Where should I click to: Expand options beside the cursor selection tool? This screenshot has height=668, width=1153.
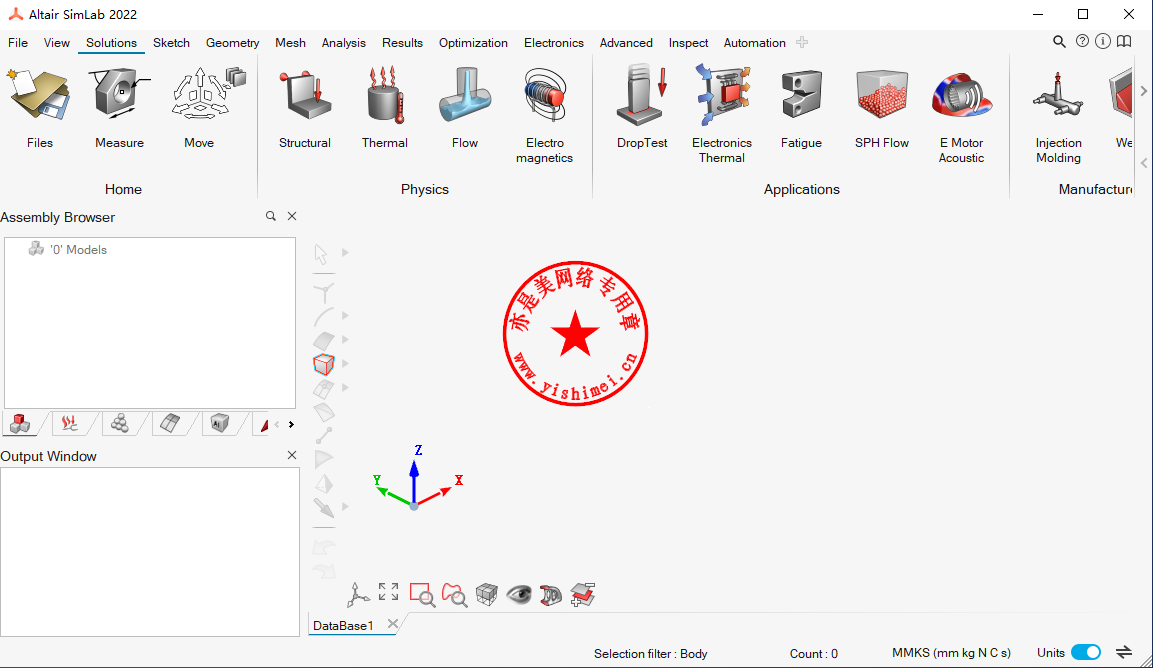pos(345,252)
